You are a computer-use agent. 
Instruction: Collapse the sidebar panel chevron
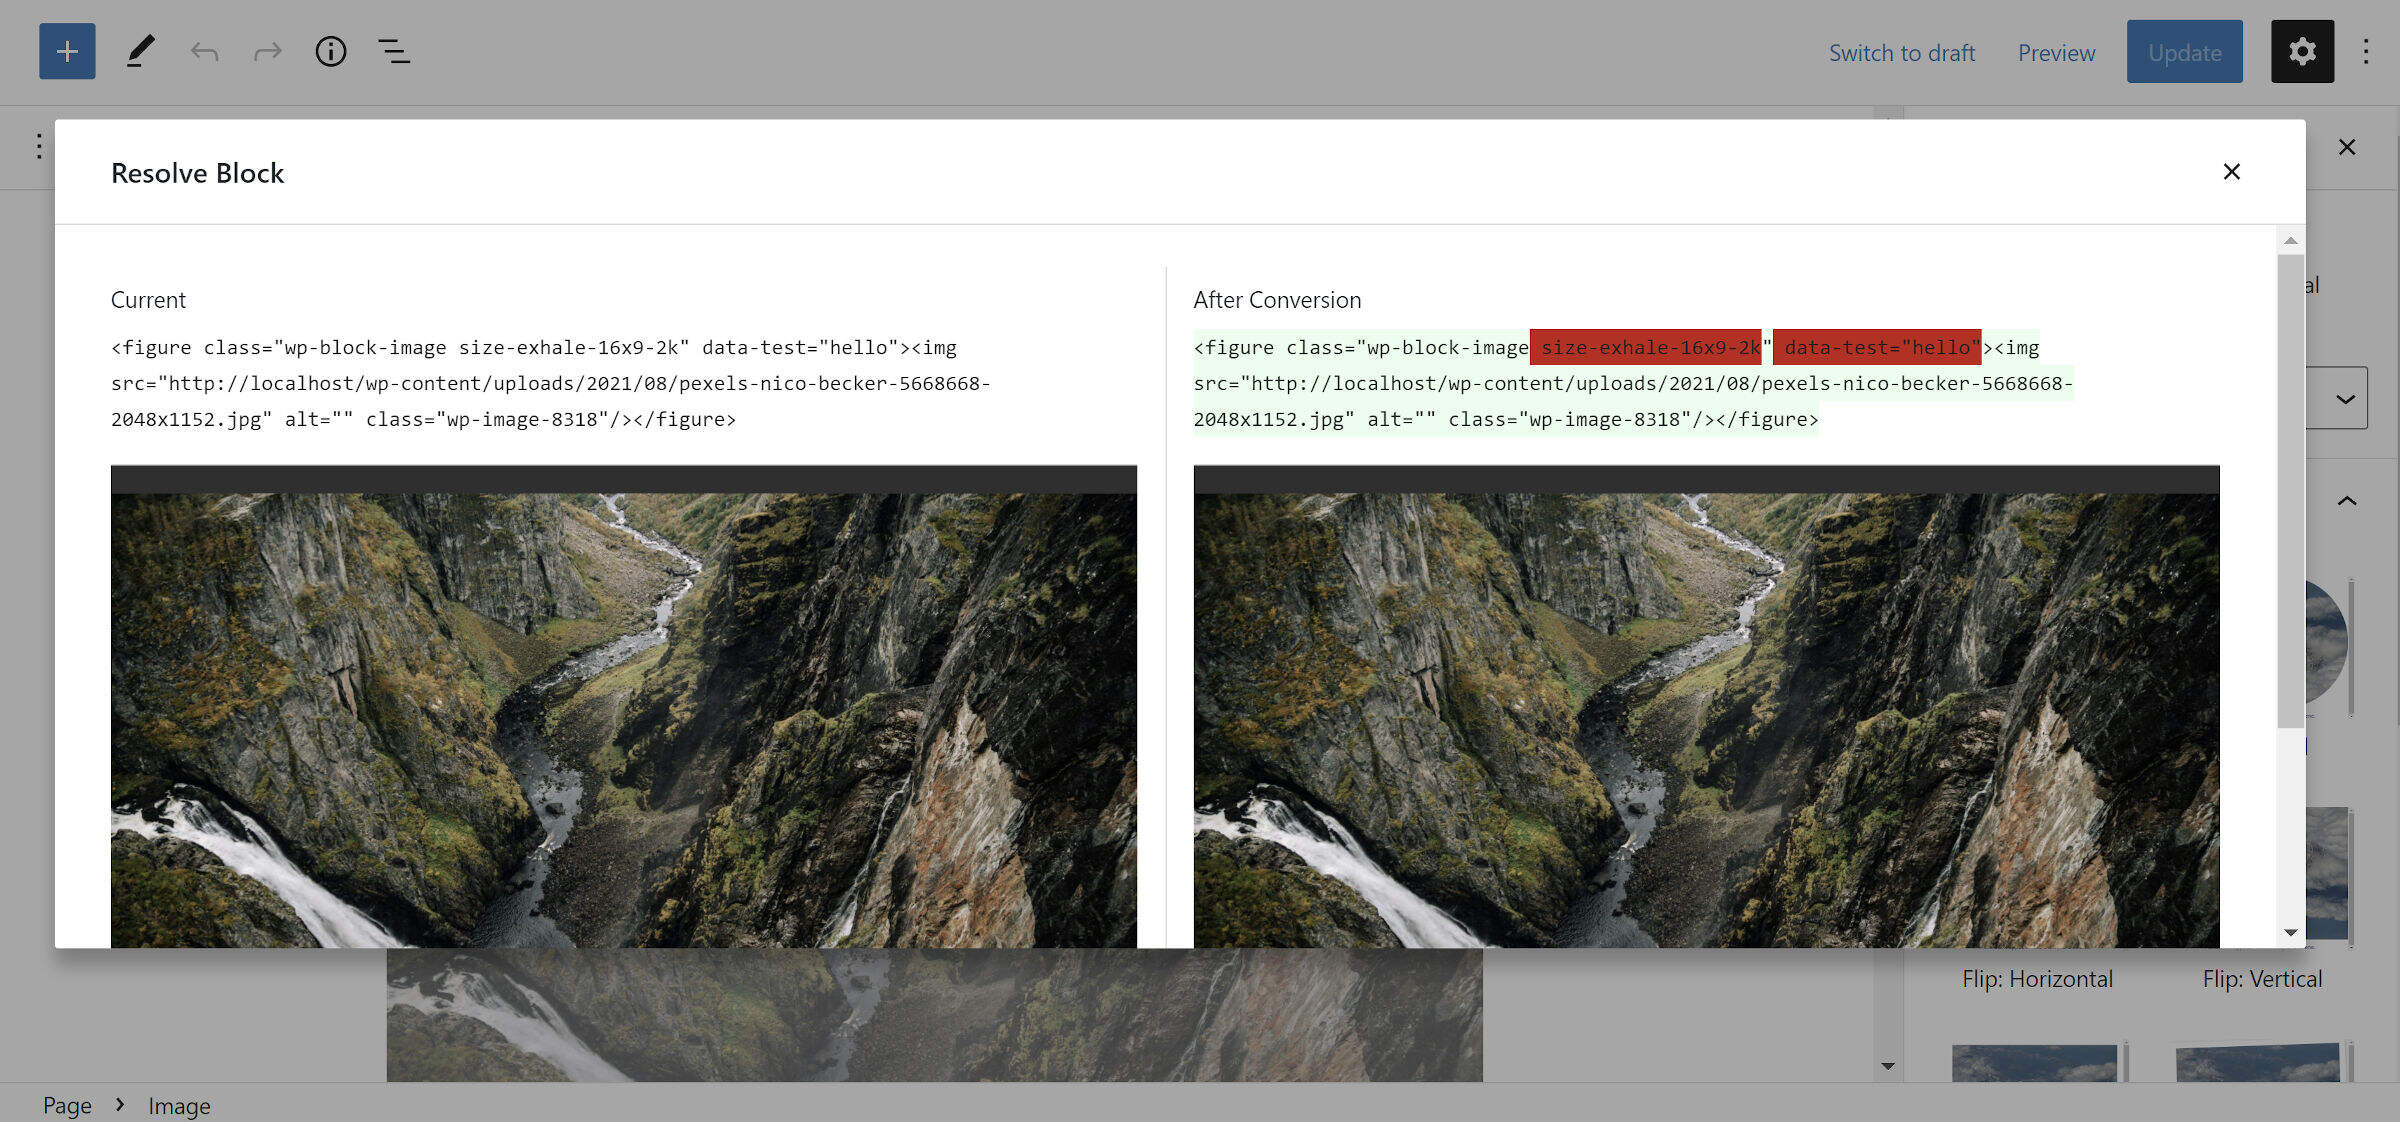[x=2346, y=501]
